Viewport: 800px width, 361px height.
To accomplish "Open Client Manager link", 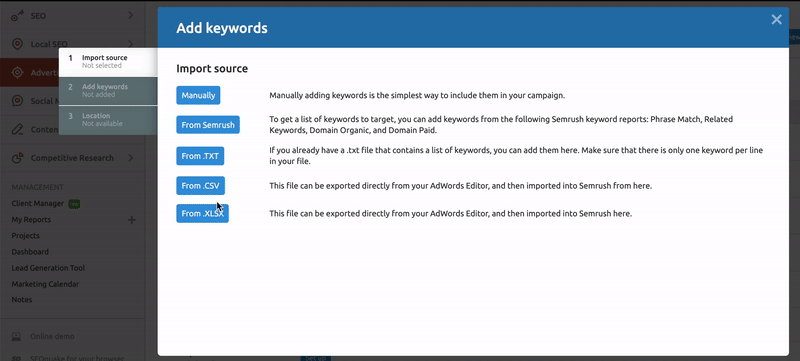I will (x=38, y=203).
